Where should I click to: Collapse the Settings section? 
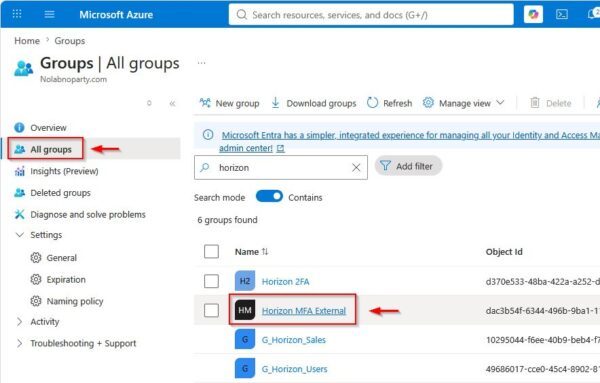(20, 235)
